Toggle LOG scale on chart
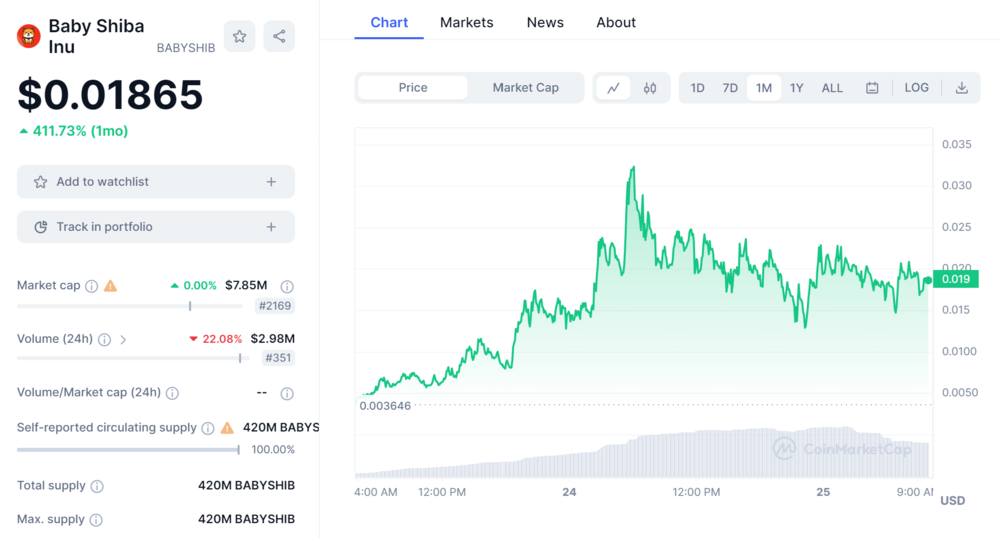The height and width of the screenshot is (538, 1000). coord(916,88)
